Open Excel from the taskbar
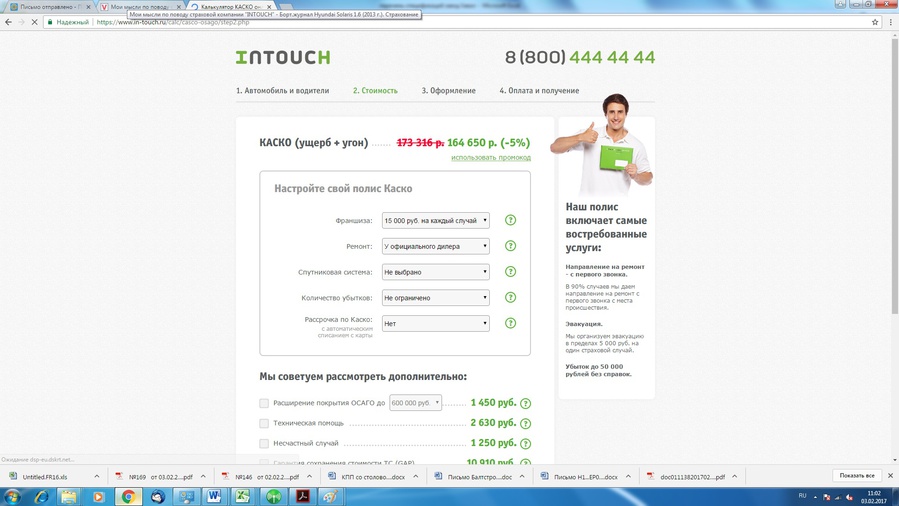This screenshot has height=506, width=899. (x=243, y=496)
